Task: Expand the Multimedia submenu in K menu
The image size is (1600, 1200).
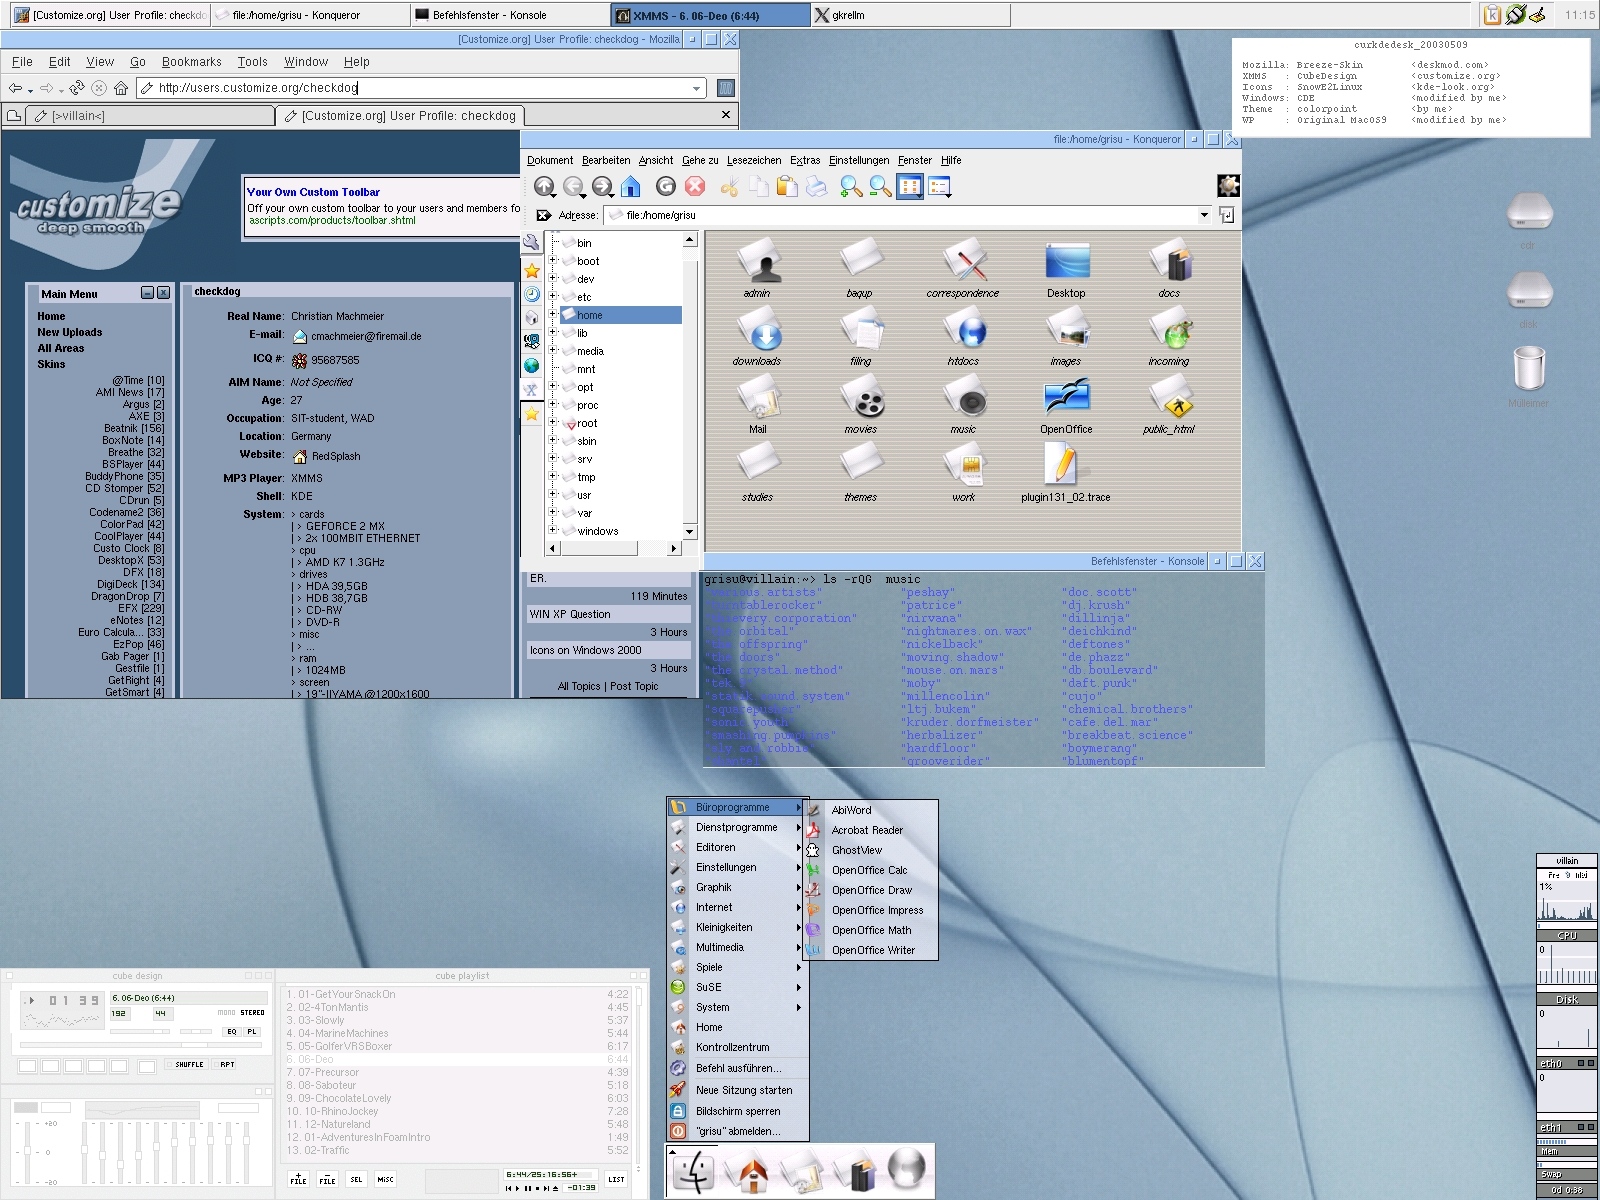Action: [736, 947]
